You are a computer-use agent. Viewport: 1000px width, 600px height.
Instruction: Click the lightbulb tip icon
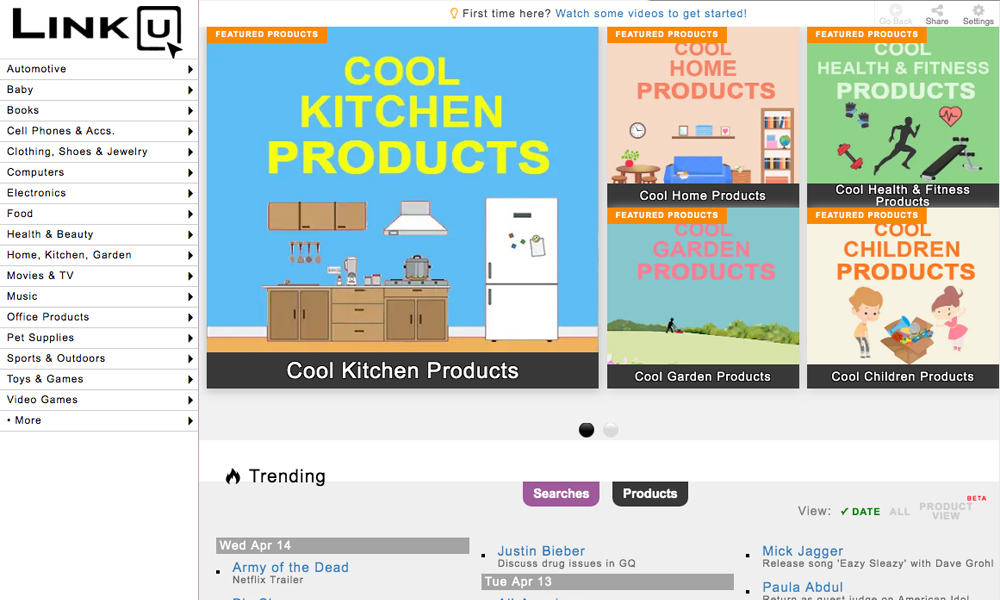(x=454, y=14)
